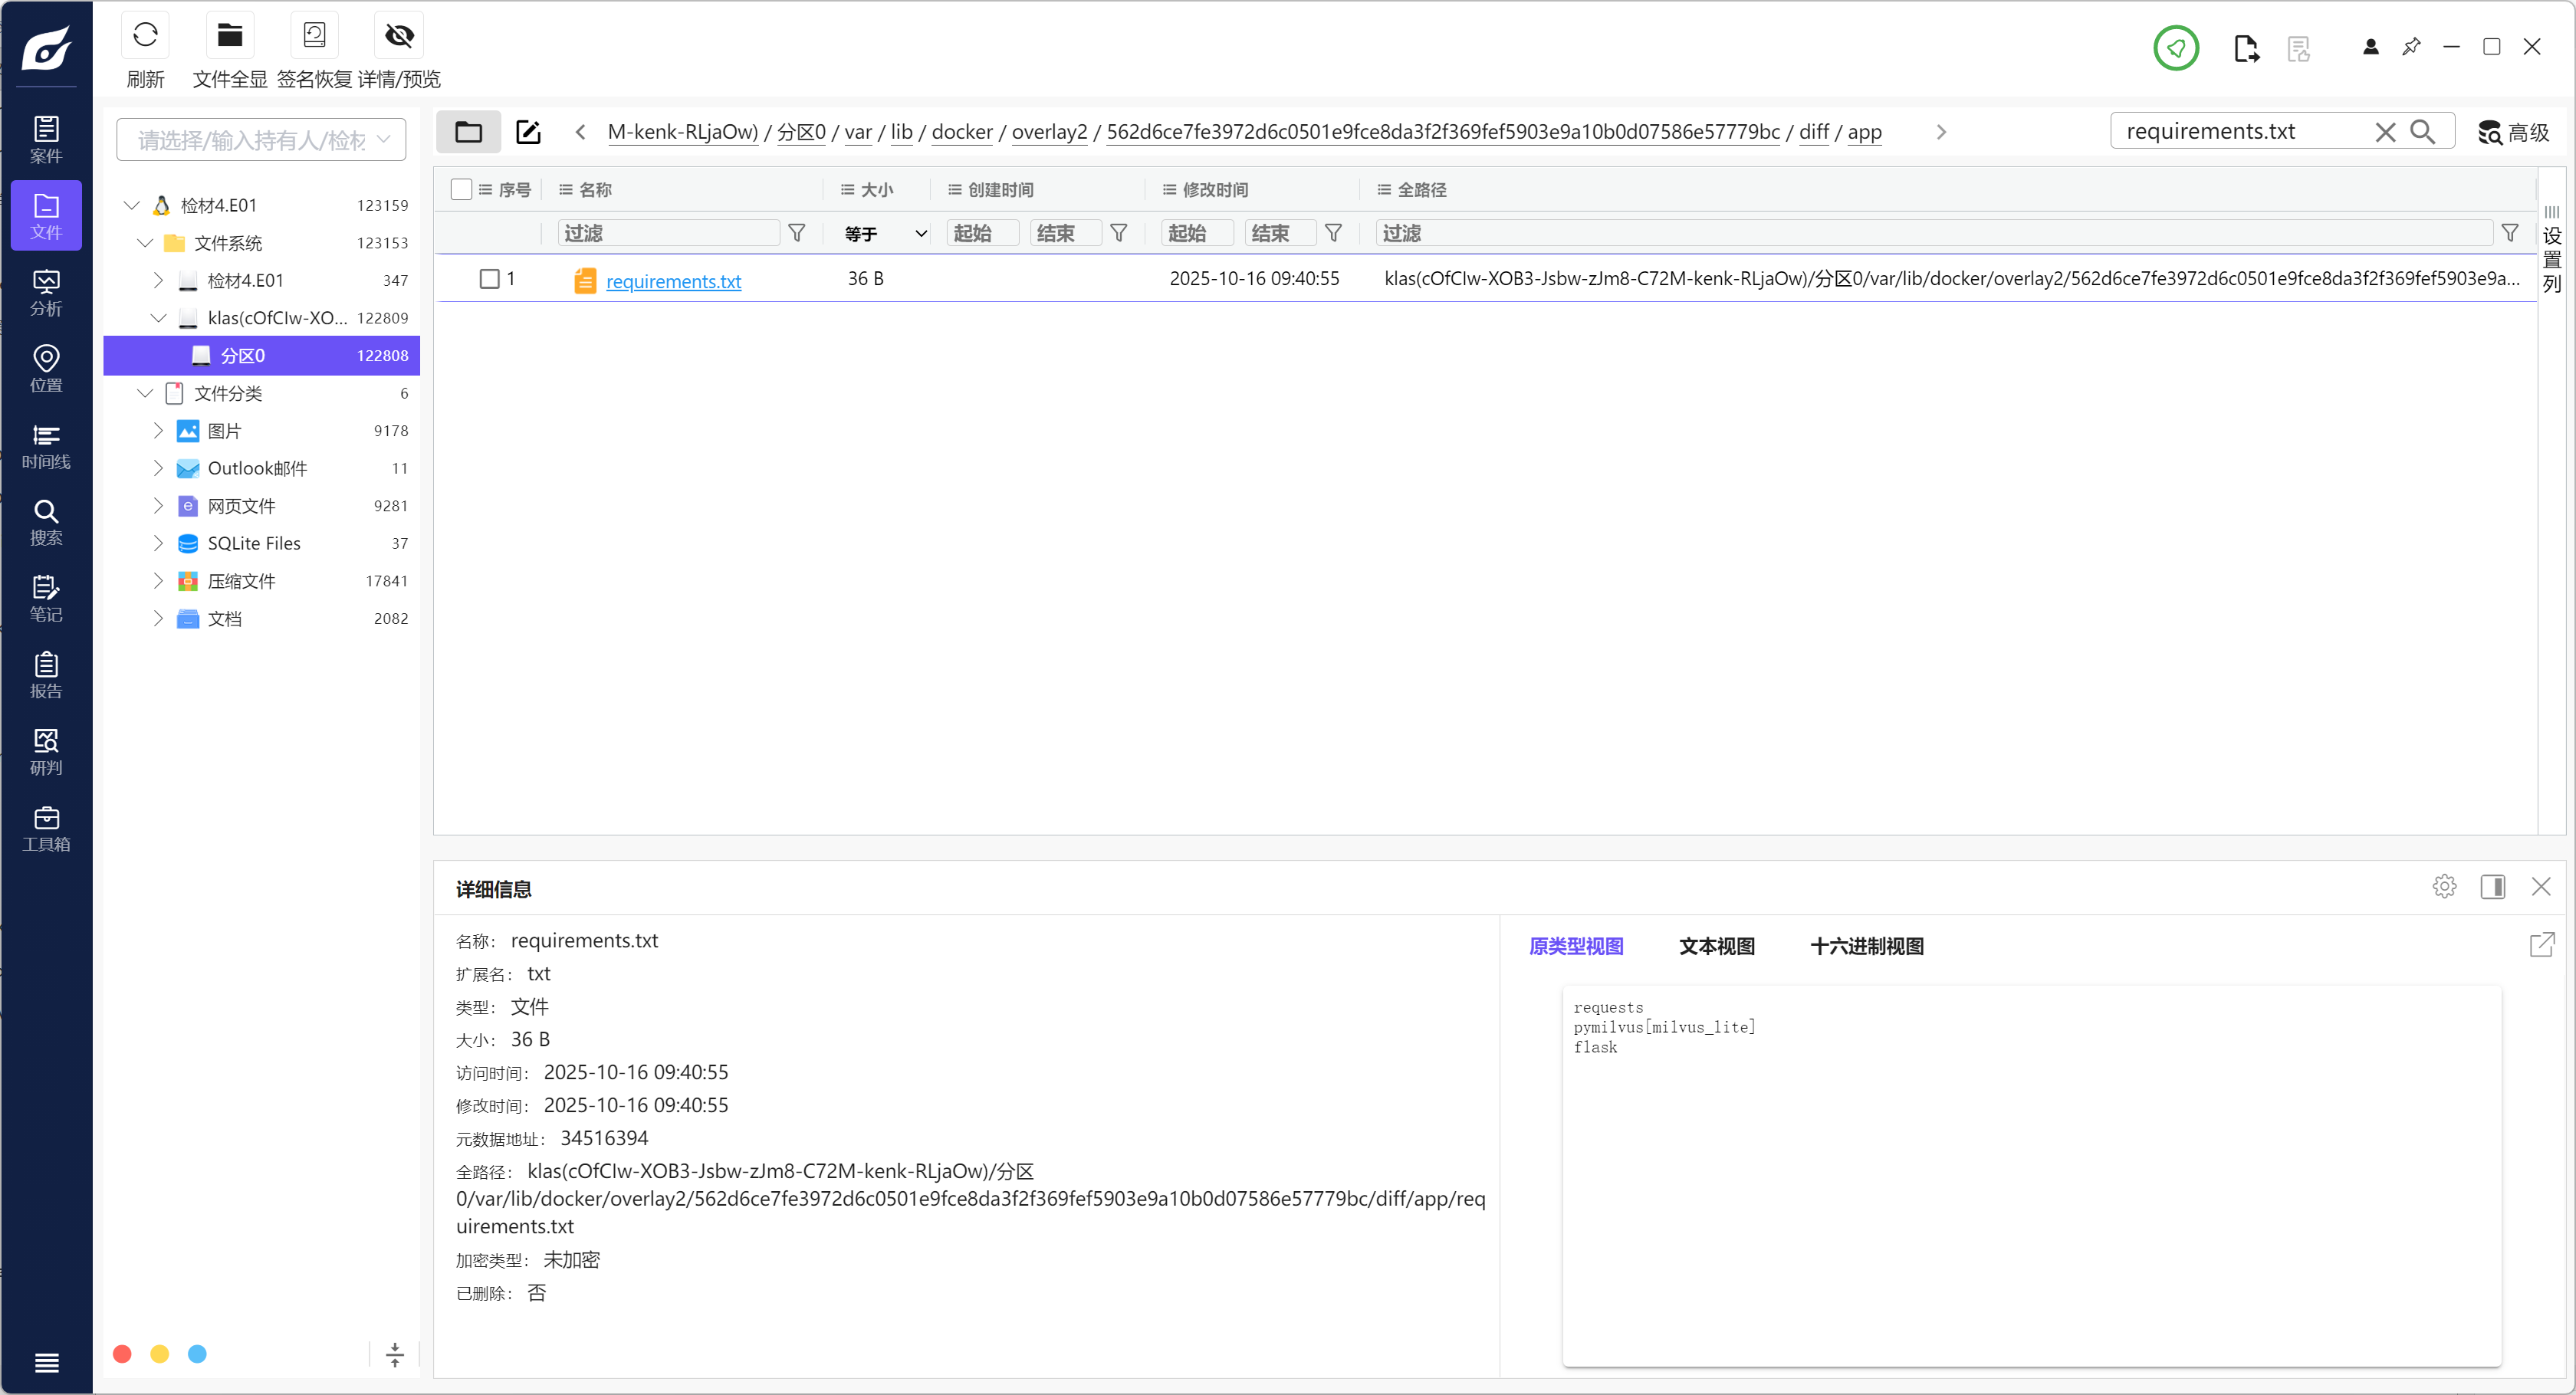This screenshot has width=2576, height=1395.
Task: Click the details panel settings gear
Action: coord(2444,887)
